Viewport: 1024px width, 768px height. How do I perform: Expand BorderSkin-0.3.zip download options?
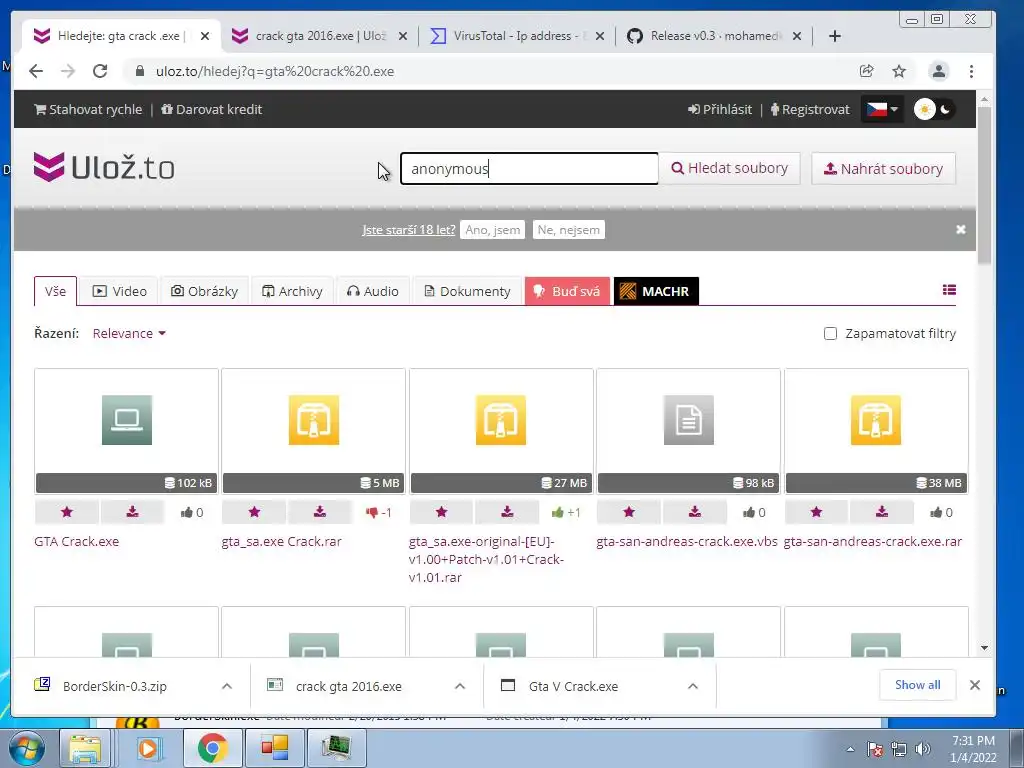[227, 686]
